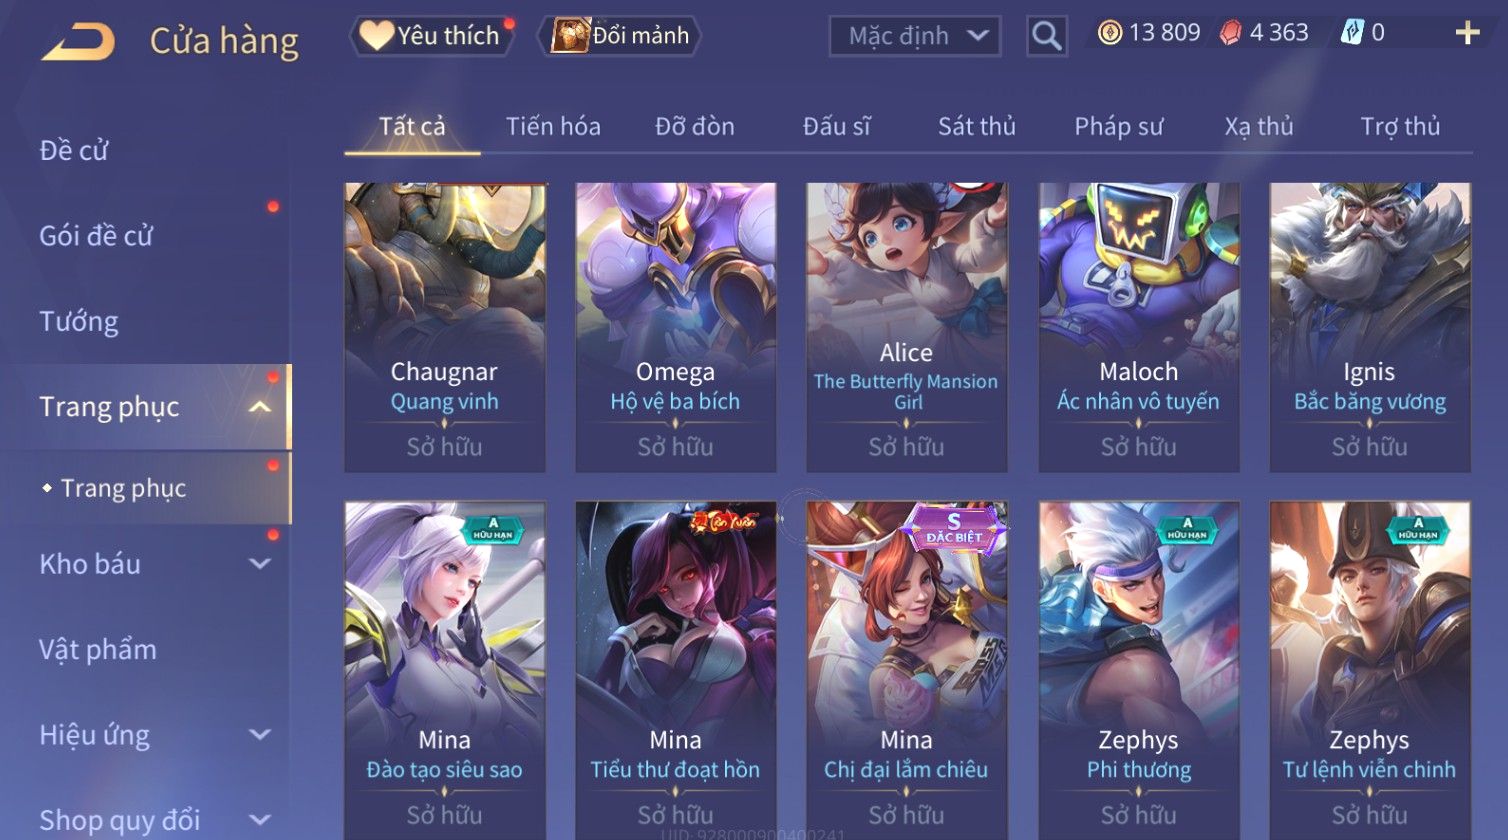
Task: Switch to the Pháp sư tab
Action: click(x=1118, y=126)
